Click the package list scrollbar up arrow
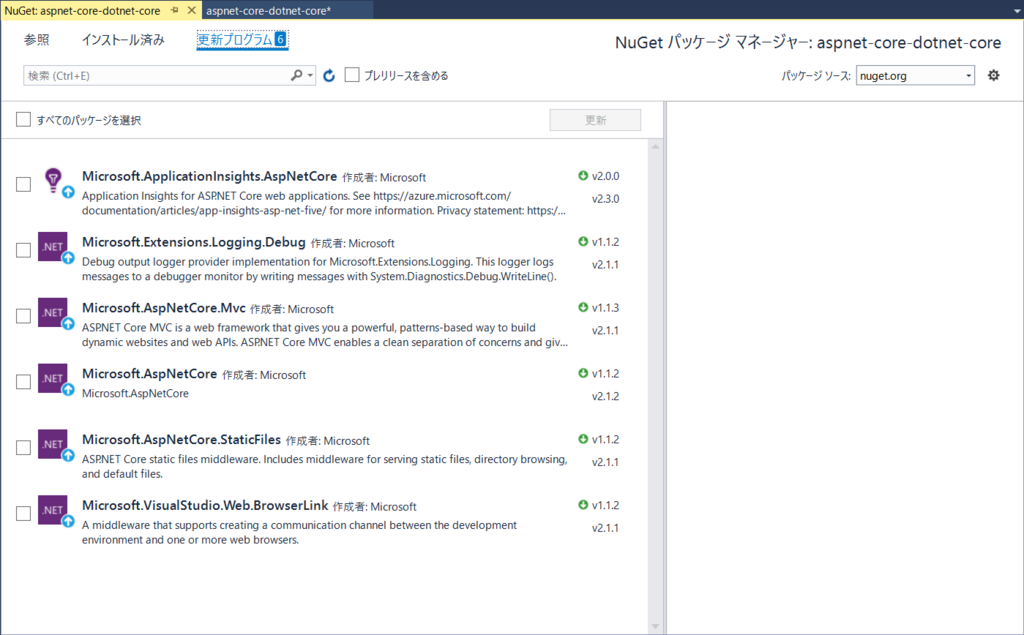Image resolution: width=1024 pixels, height=635 pixels. point(655,147)
